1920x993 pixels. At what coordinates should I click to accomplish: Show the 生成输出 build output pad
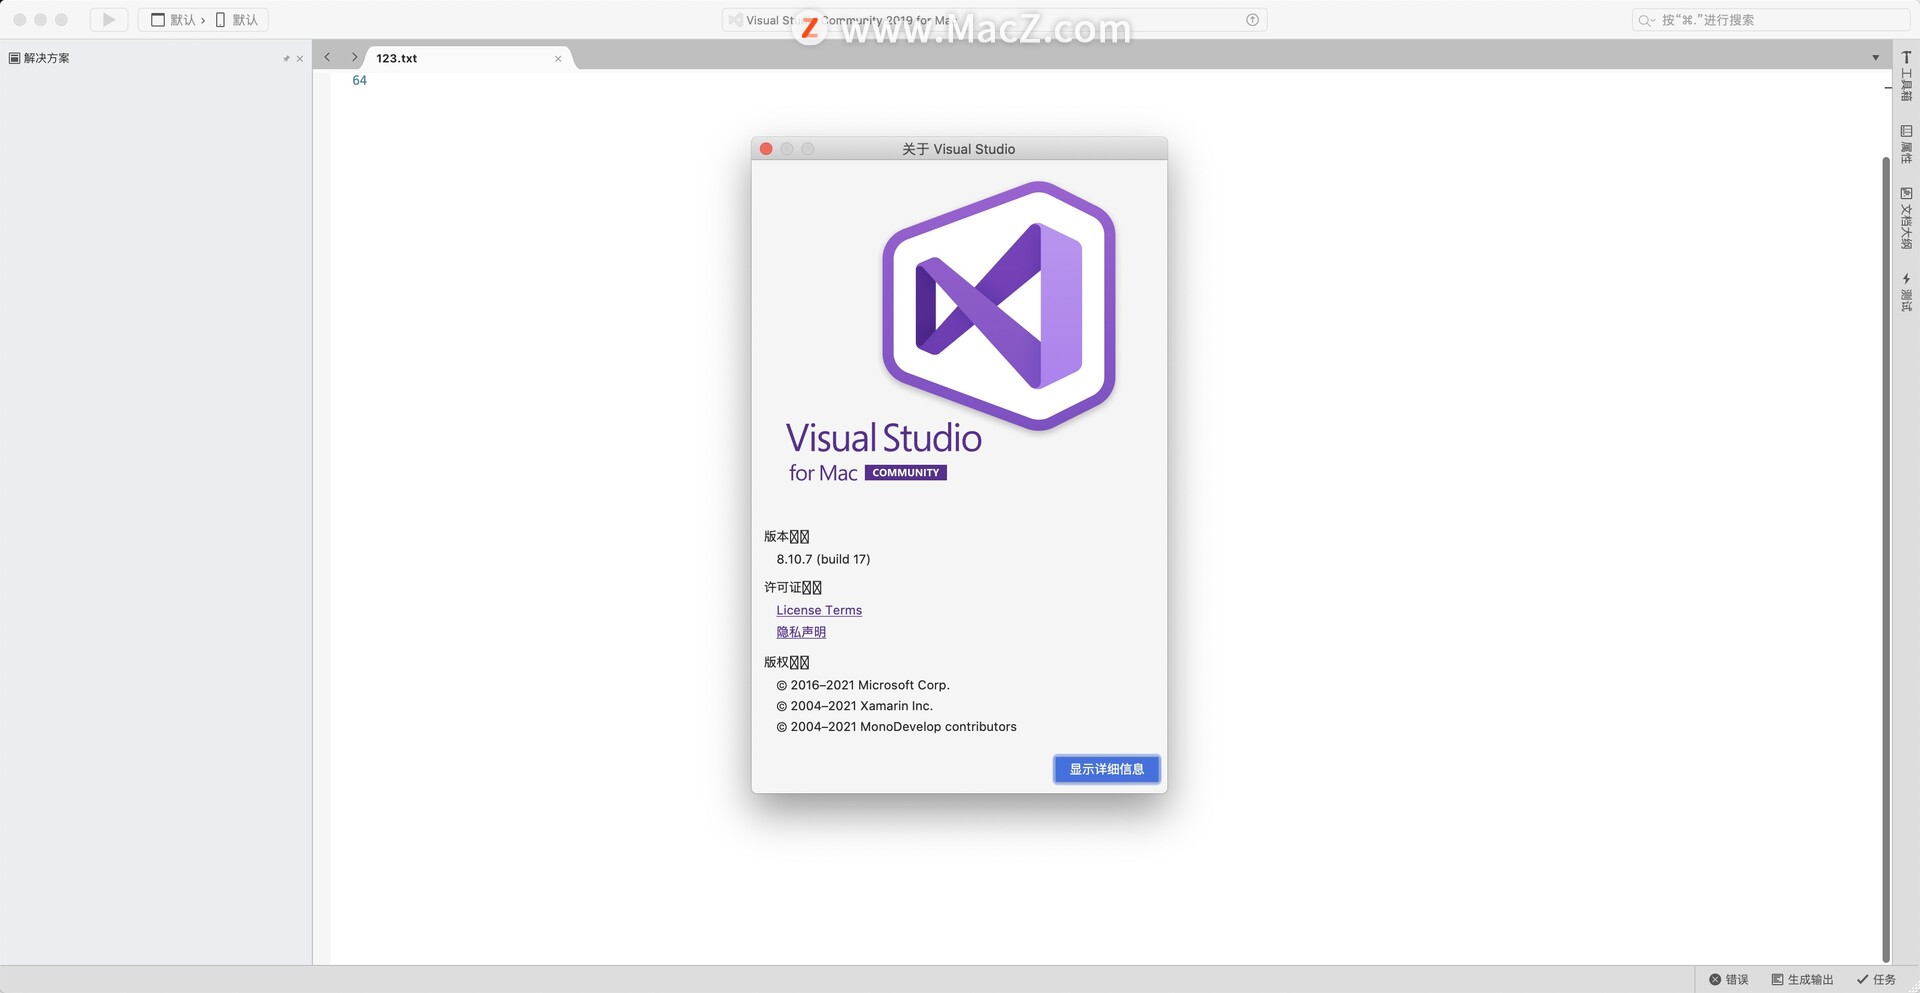1802,980
